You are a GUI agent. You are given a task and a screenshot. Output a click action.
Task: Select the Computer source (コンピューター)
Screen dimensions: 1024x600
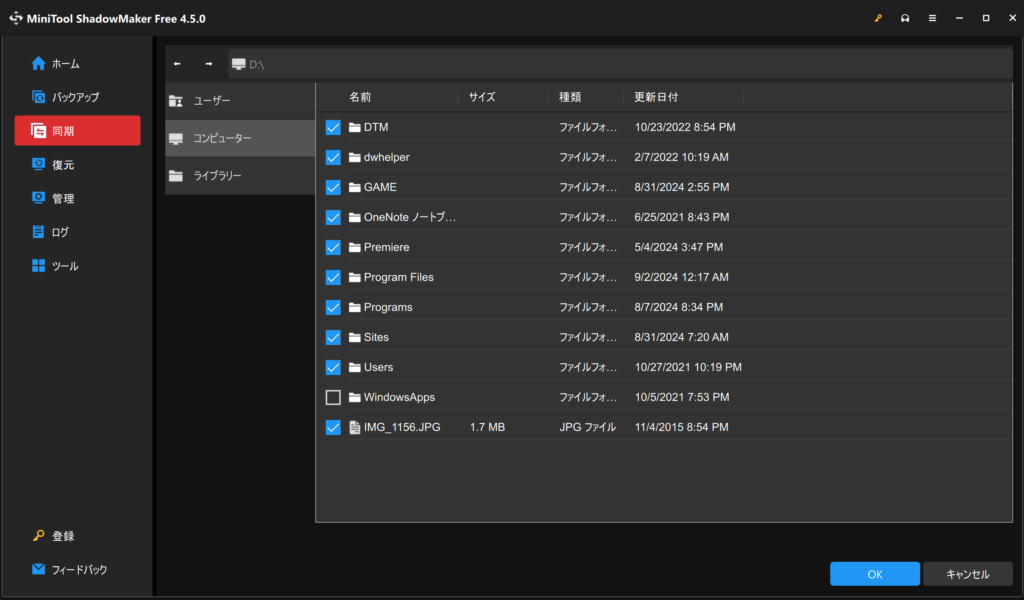tap(240, 138)
